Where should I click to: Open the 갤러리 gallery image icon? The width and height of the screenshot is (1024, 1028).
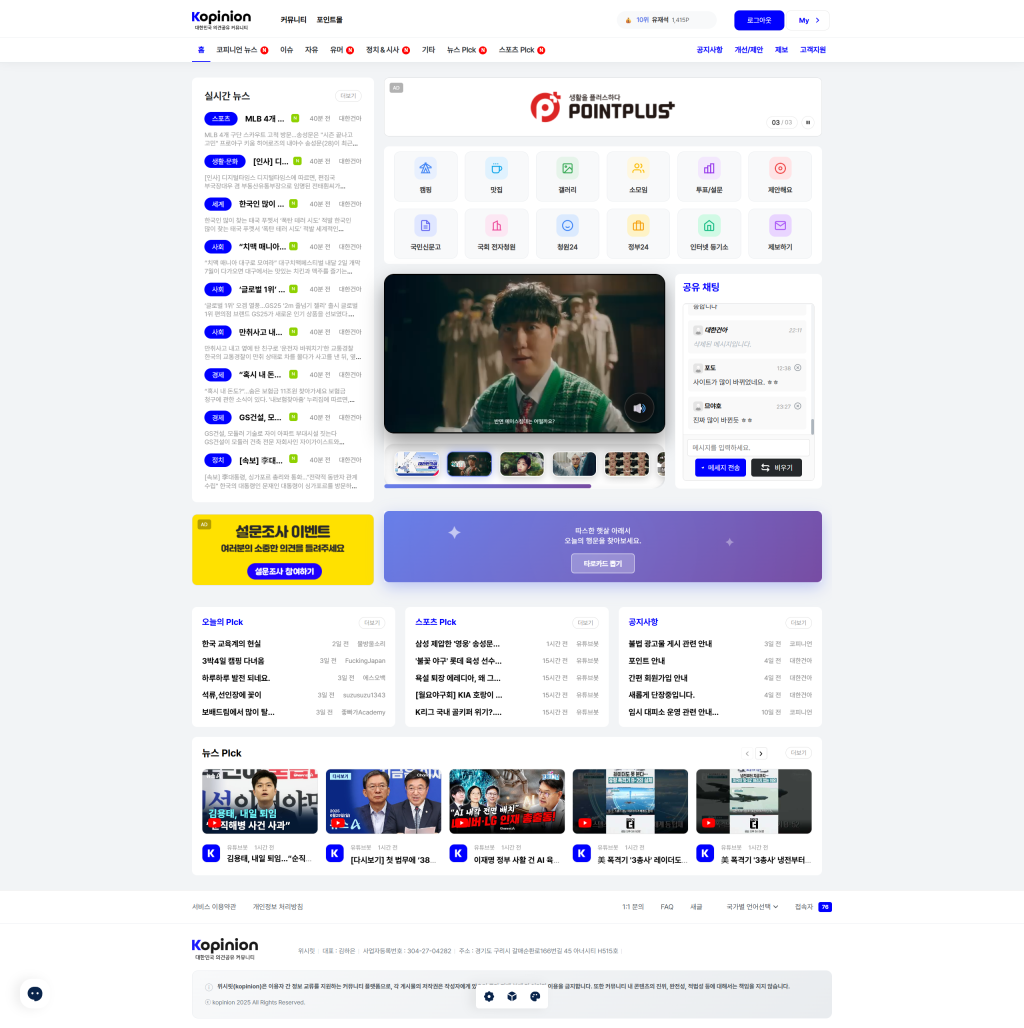point(567,168)
